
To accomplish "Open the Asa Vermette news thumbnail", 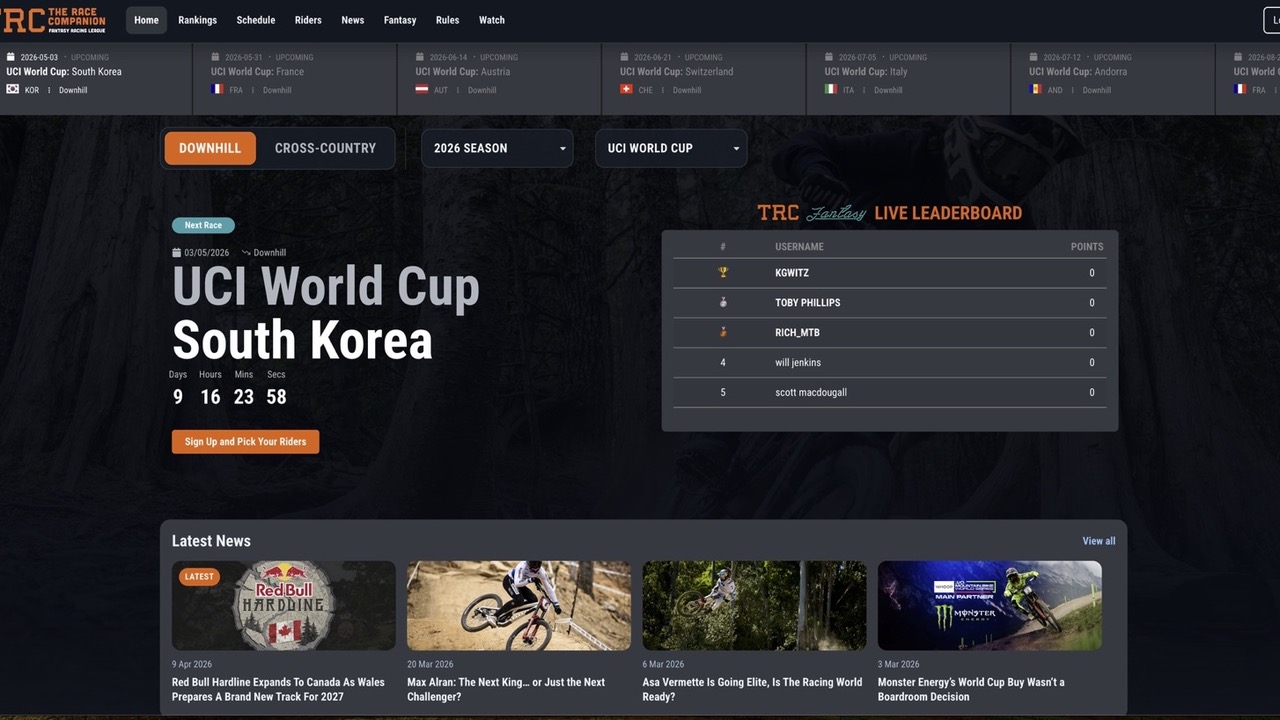I will (x=754, y=606).
